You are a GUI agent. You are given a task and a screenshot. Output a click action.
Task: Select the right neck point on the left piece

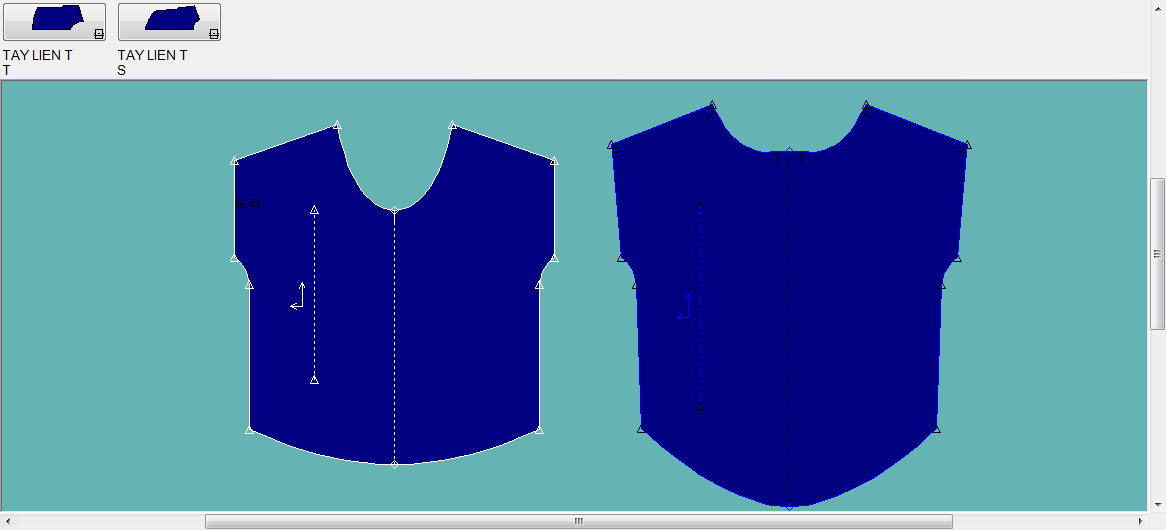tap(453, 125)
